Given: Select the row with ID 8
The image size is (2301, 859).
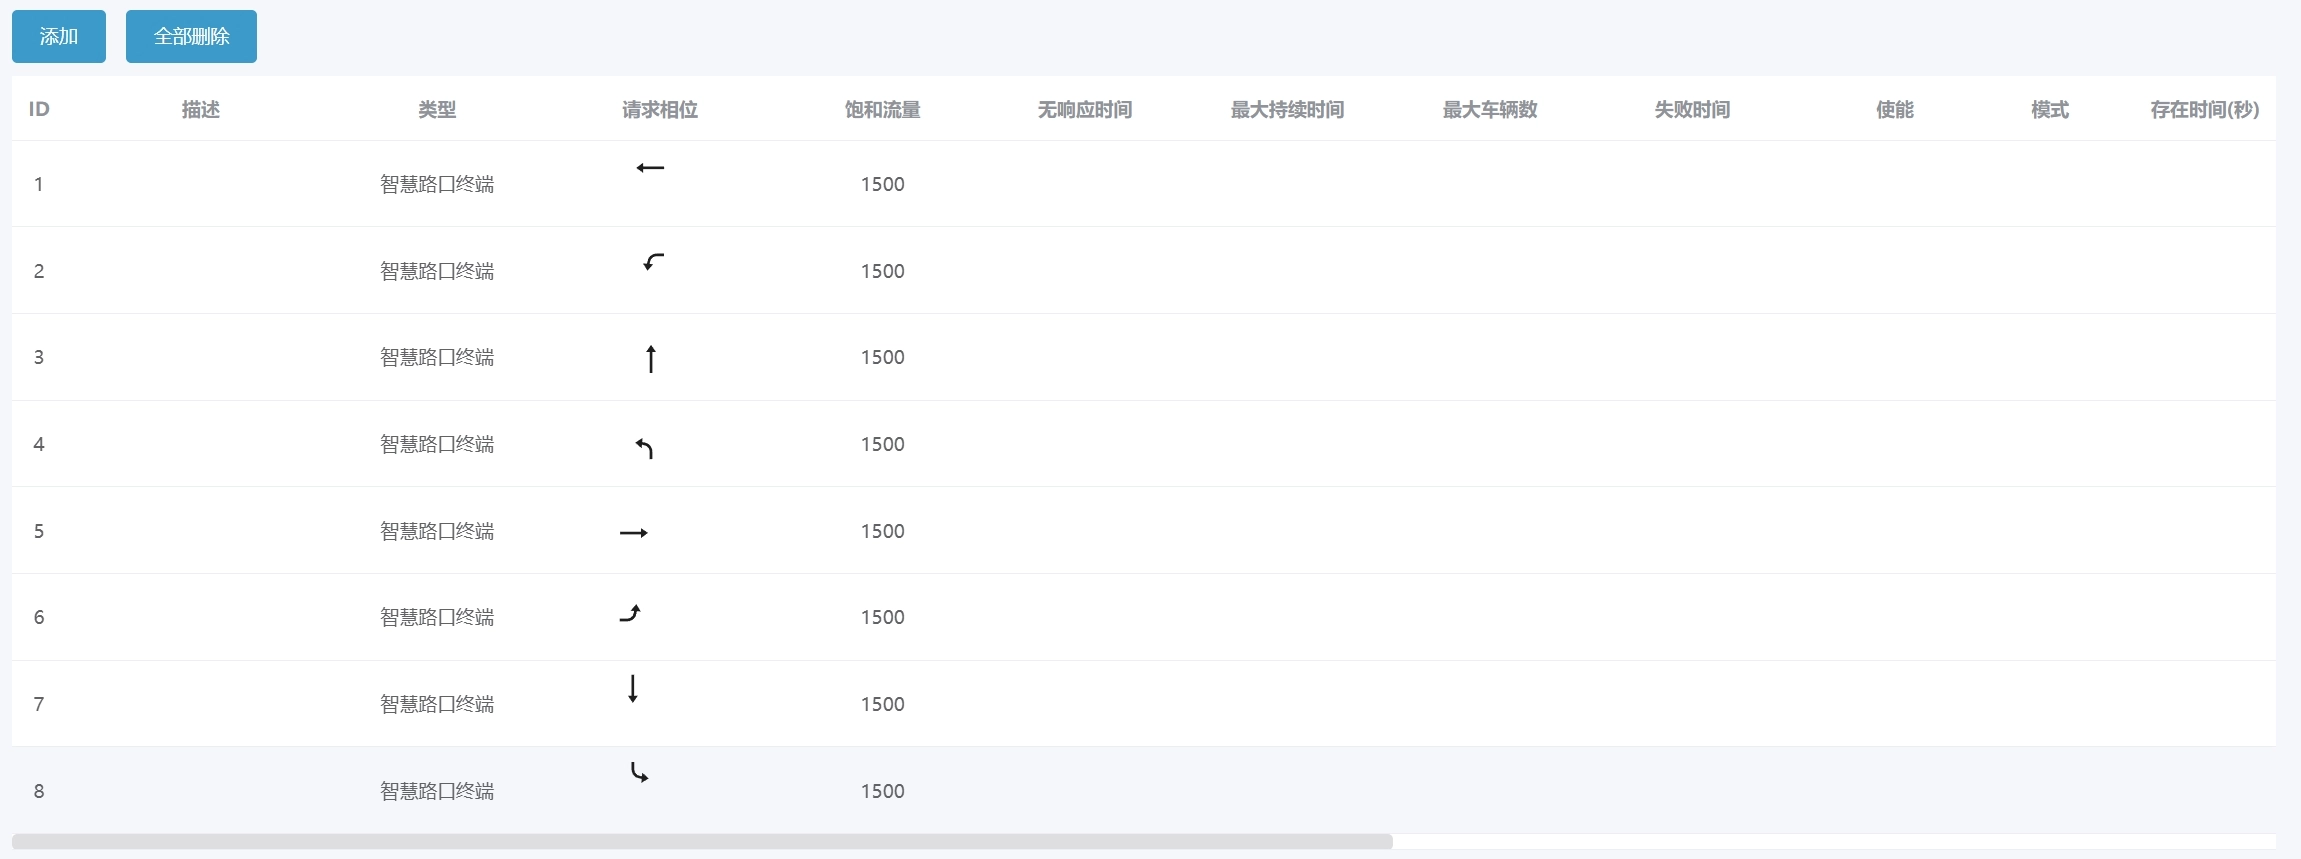Looking at the screenshot, I should (x=39, y=791).
